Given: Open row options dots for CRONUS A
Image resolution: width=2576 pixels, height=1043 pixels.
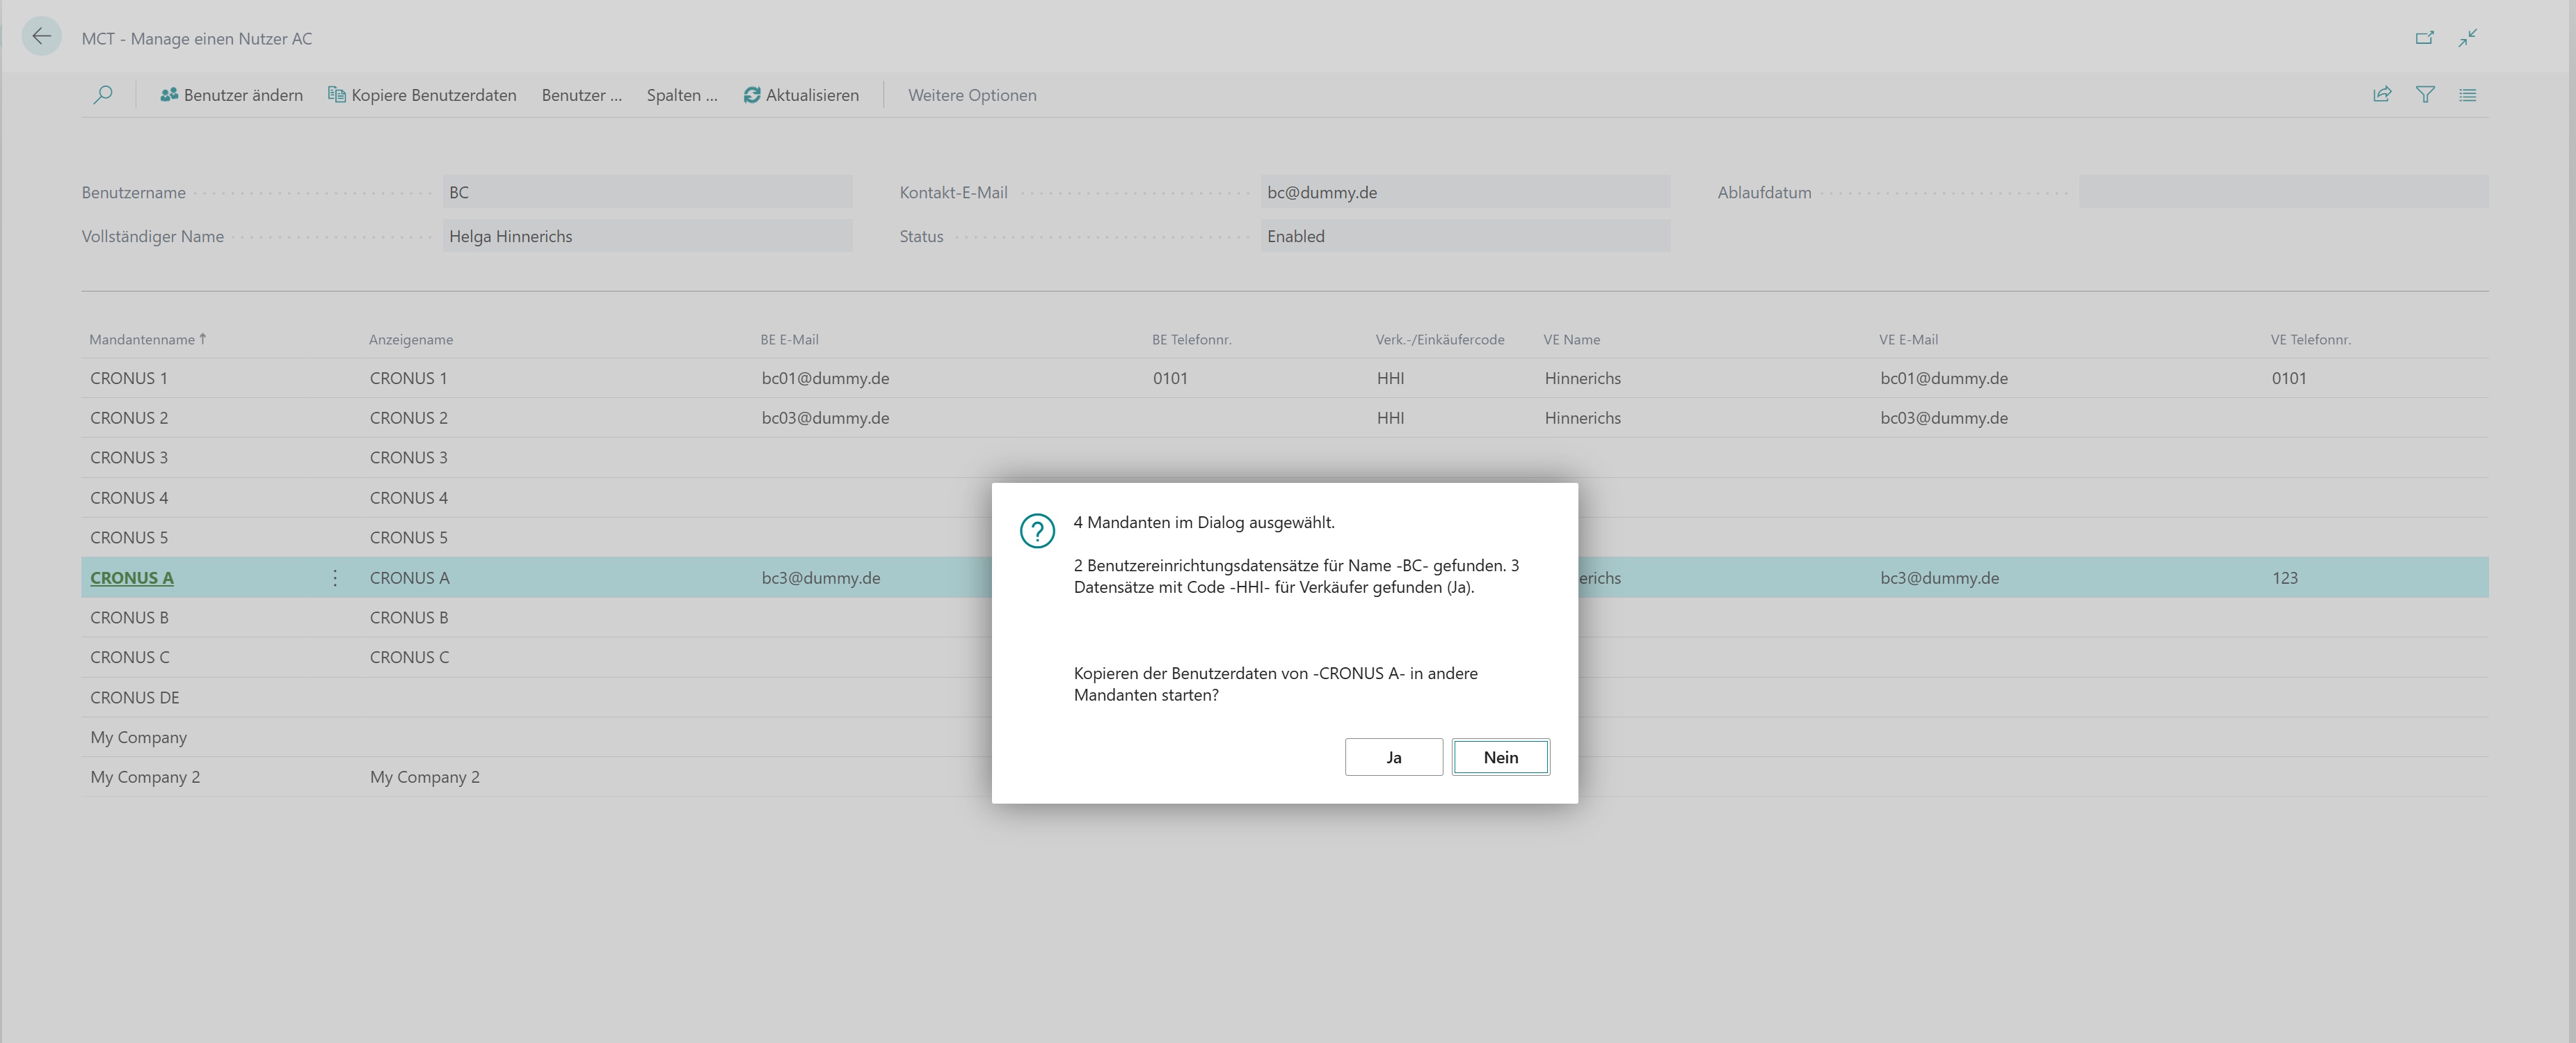Looking at the screenshot, I should (335, 578).
